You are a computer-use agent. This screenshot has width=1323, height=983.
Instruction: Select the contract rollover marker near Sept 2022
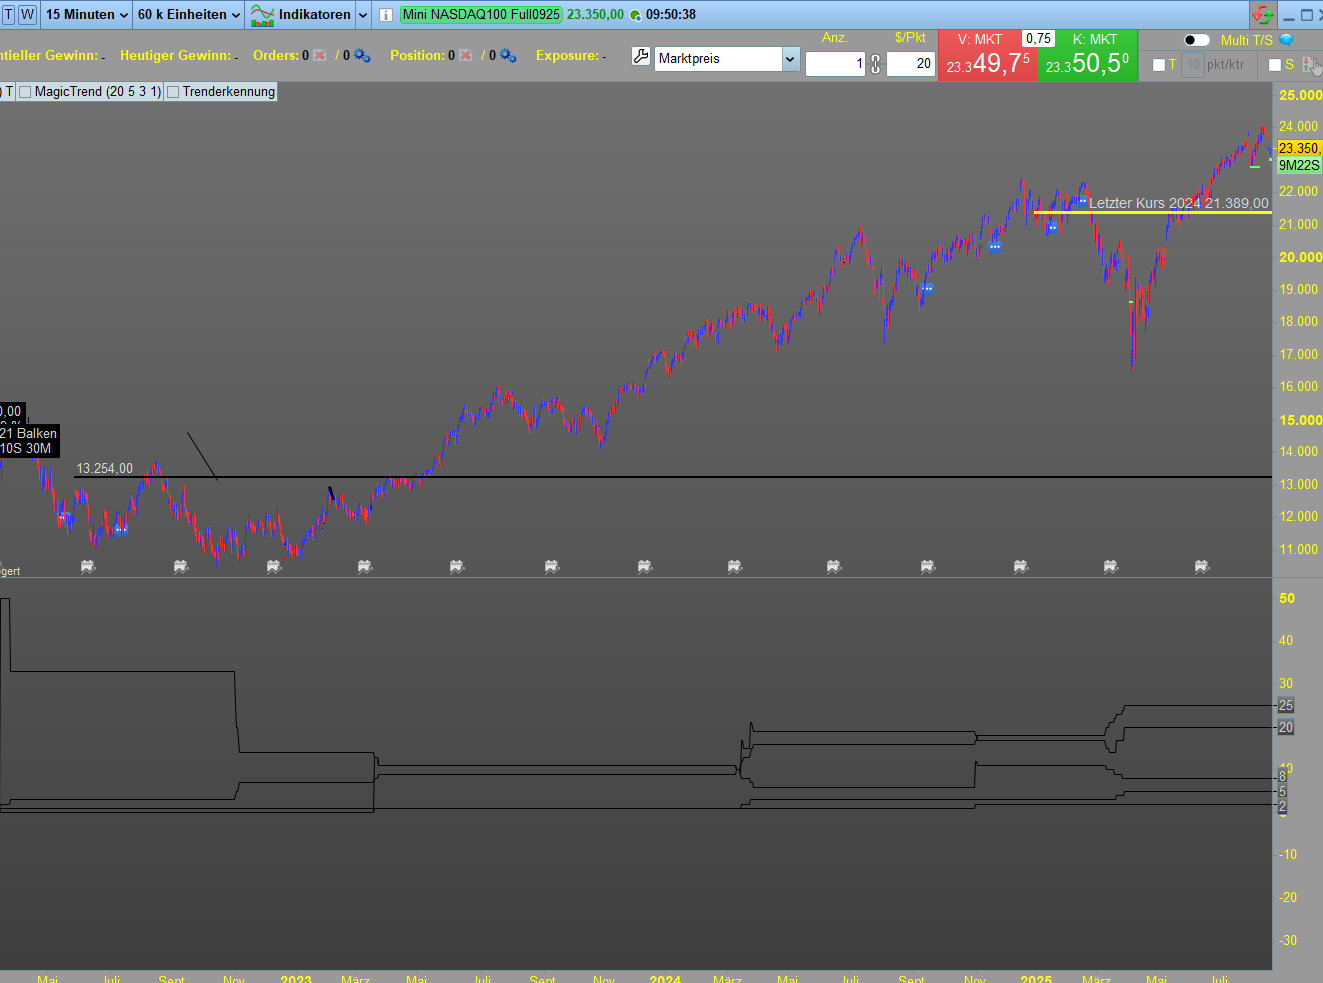pyautogui.click(x=181, y=566)
